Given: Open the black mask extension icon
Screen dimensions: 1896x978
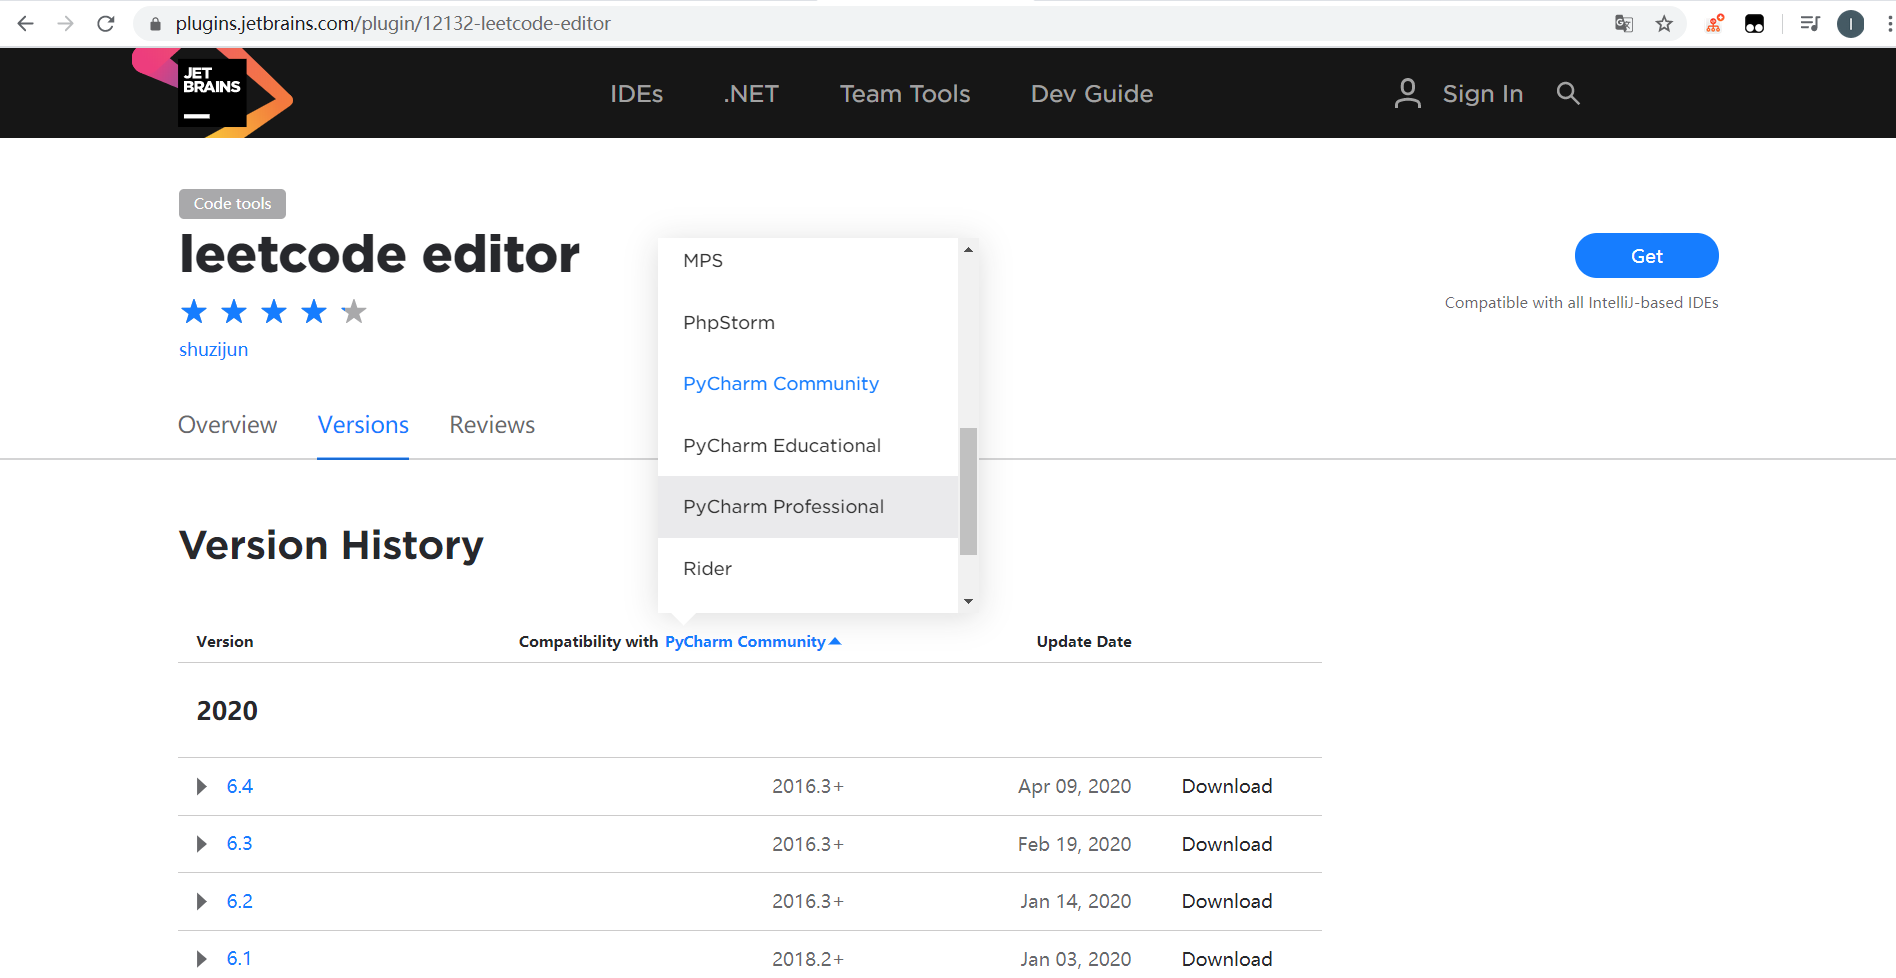Looking at the screenshot, I should (1754, 24).
